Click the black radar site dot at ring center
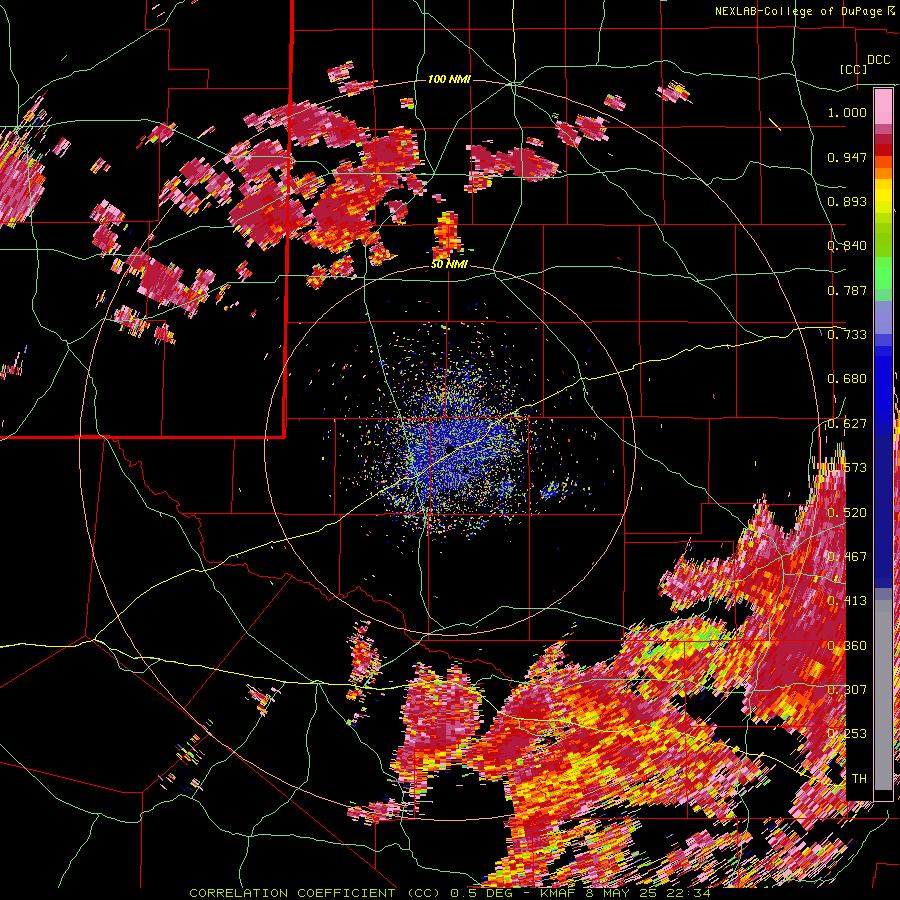This screenshot has height=900, width=900. coord(449,448)
